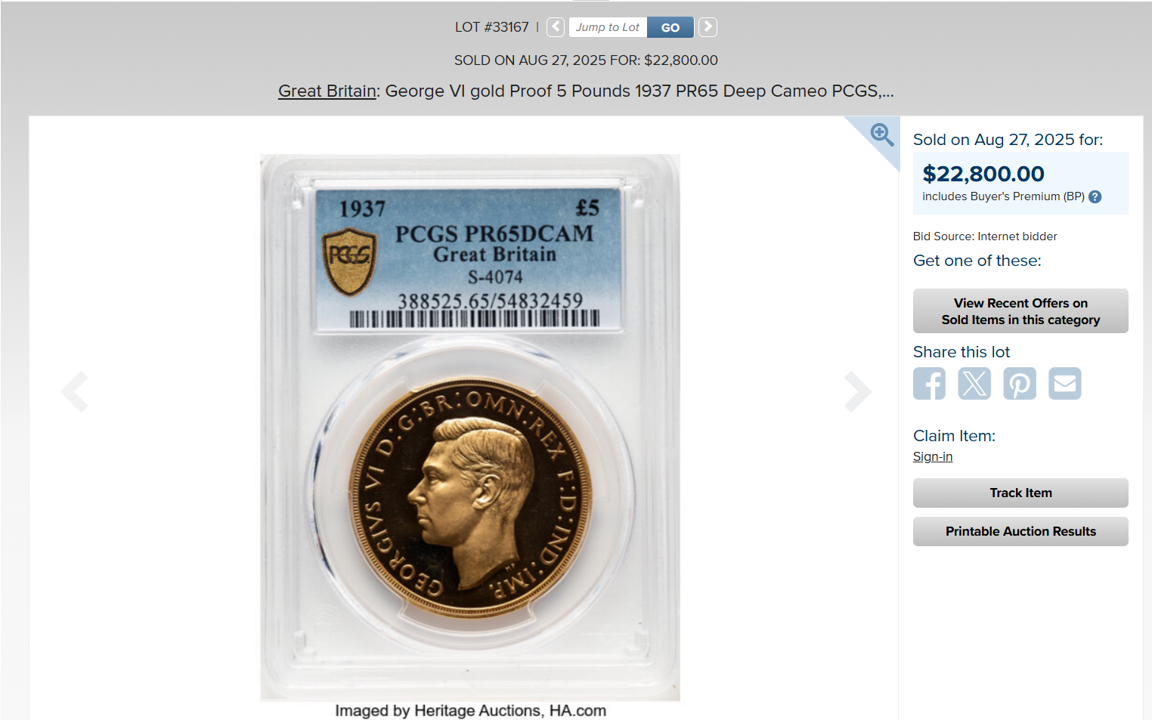
Task: Click the magnifier zoom icon on image
Action: click(882, 135)
